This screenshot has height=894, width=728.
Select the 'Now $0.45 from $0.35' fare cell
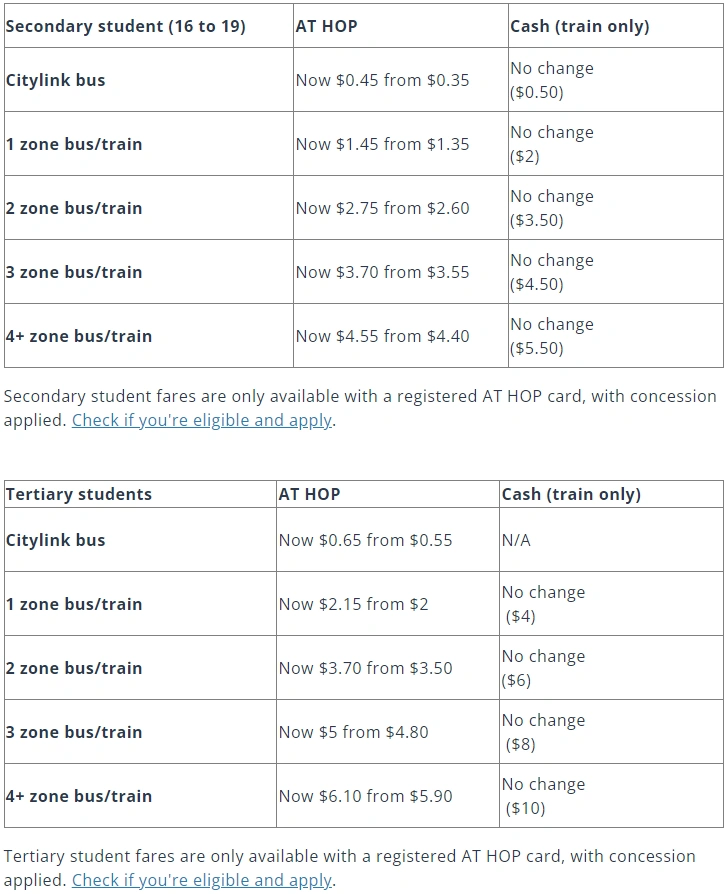[x=382, y=80]
